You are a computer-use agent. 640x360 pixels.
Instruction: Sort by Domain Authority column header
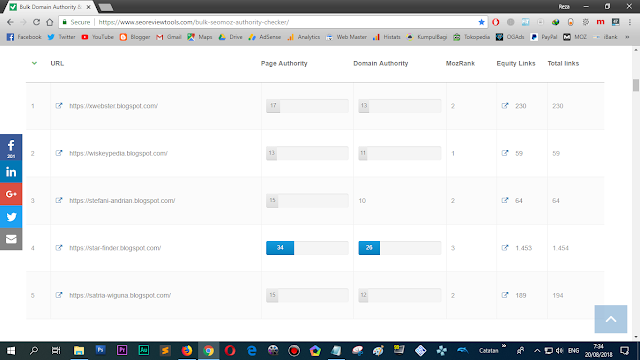[x=380, y=63]
